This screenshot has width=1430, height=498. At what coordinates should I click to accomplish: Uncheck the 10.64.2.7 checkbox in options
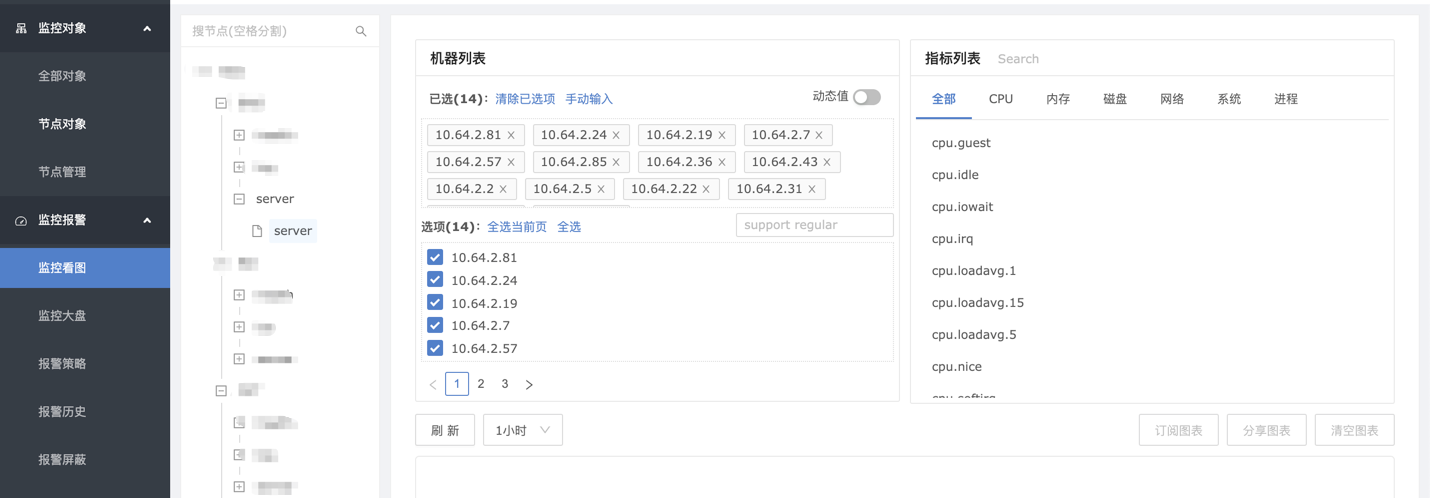pos(435,325)
